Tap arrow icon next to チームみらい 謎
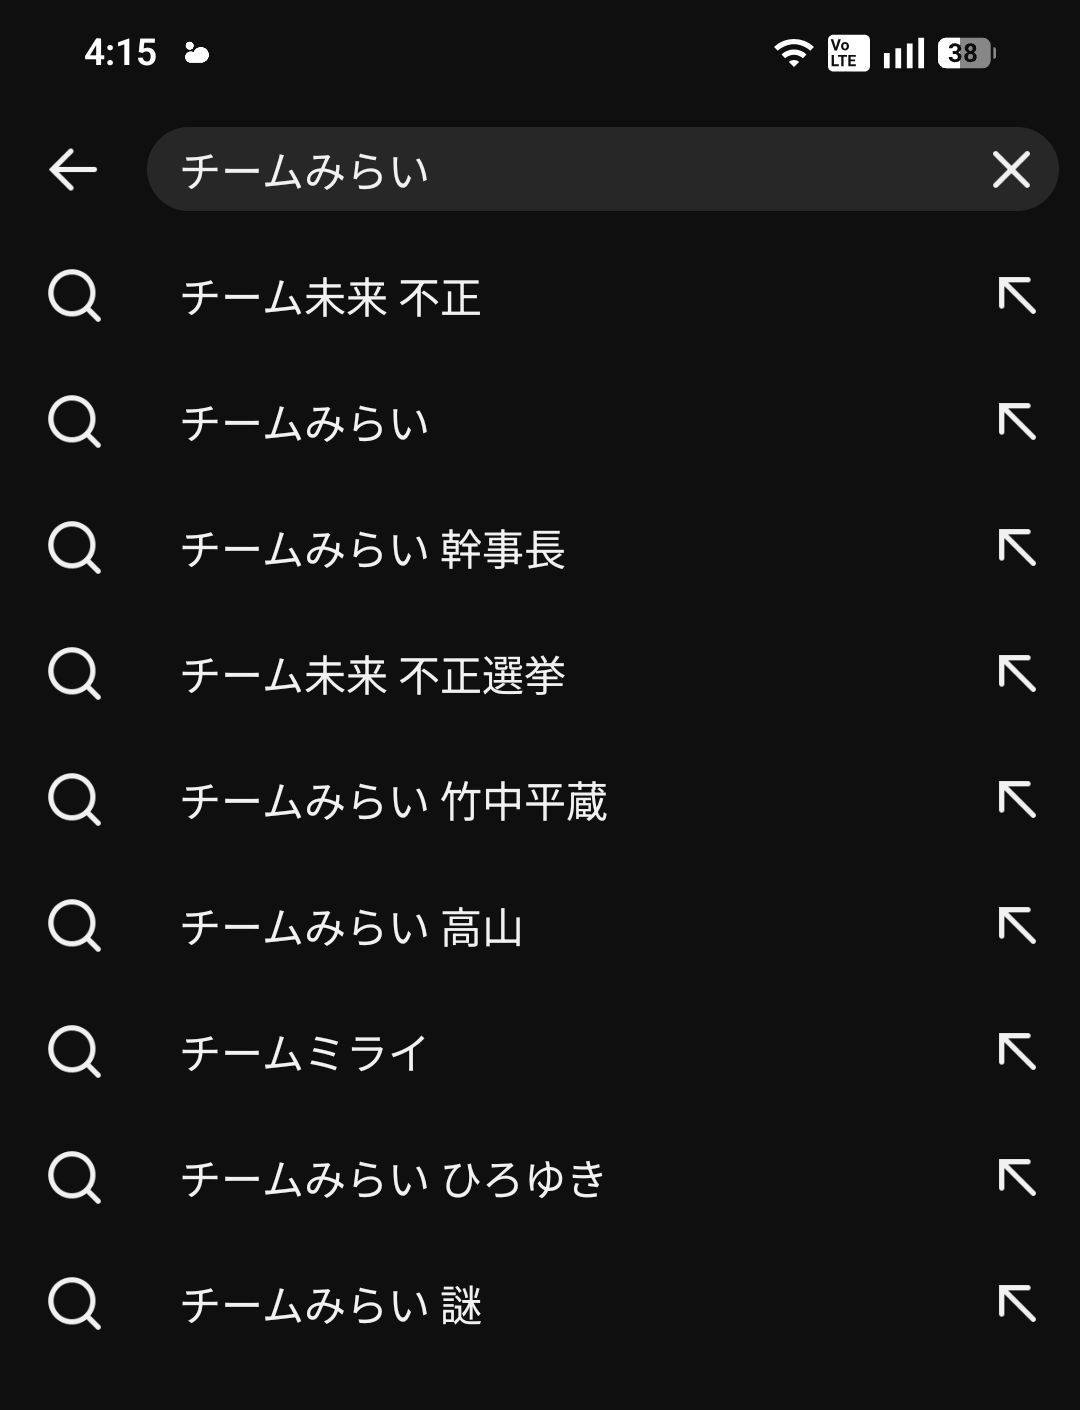Viewport: 1080px width, 1410px height. (x=1017, y=1304)
